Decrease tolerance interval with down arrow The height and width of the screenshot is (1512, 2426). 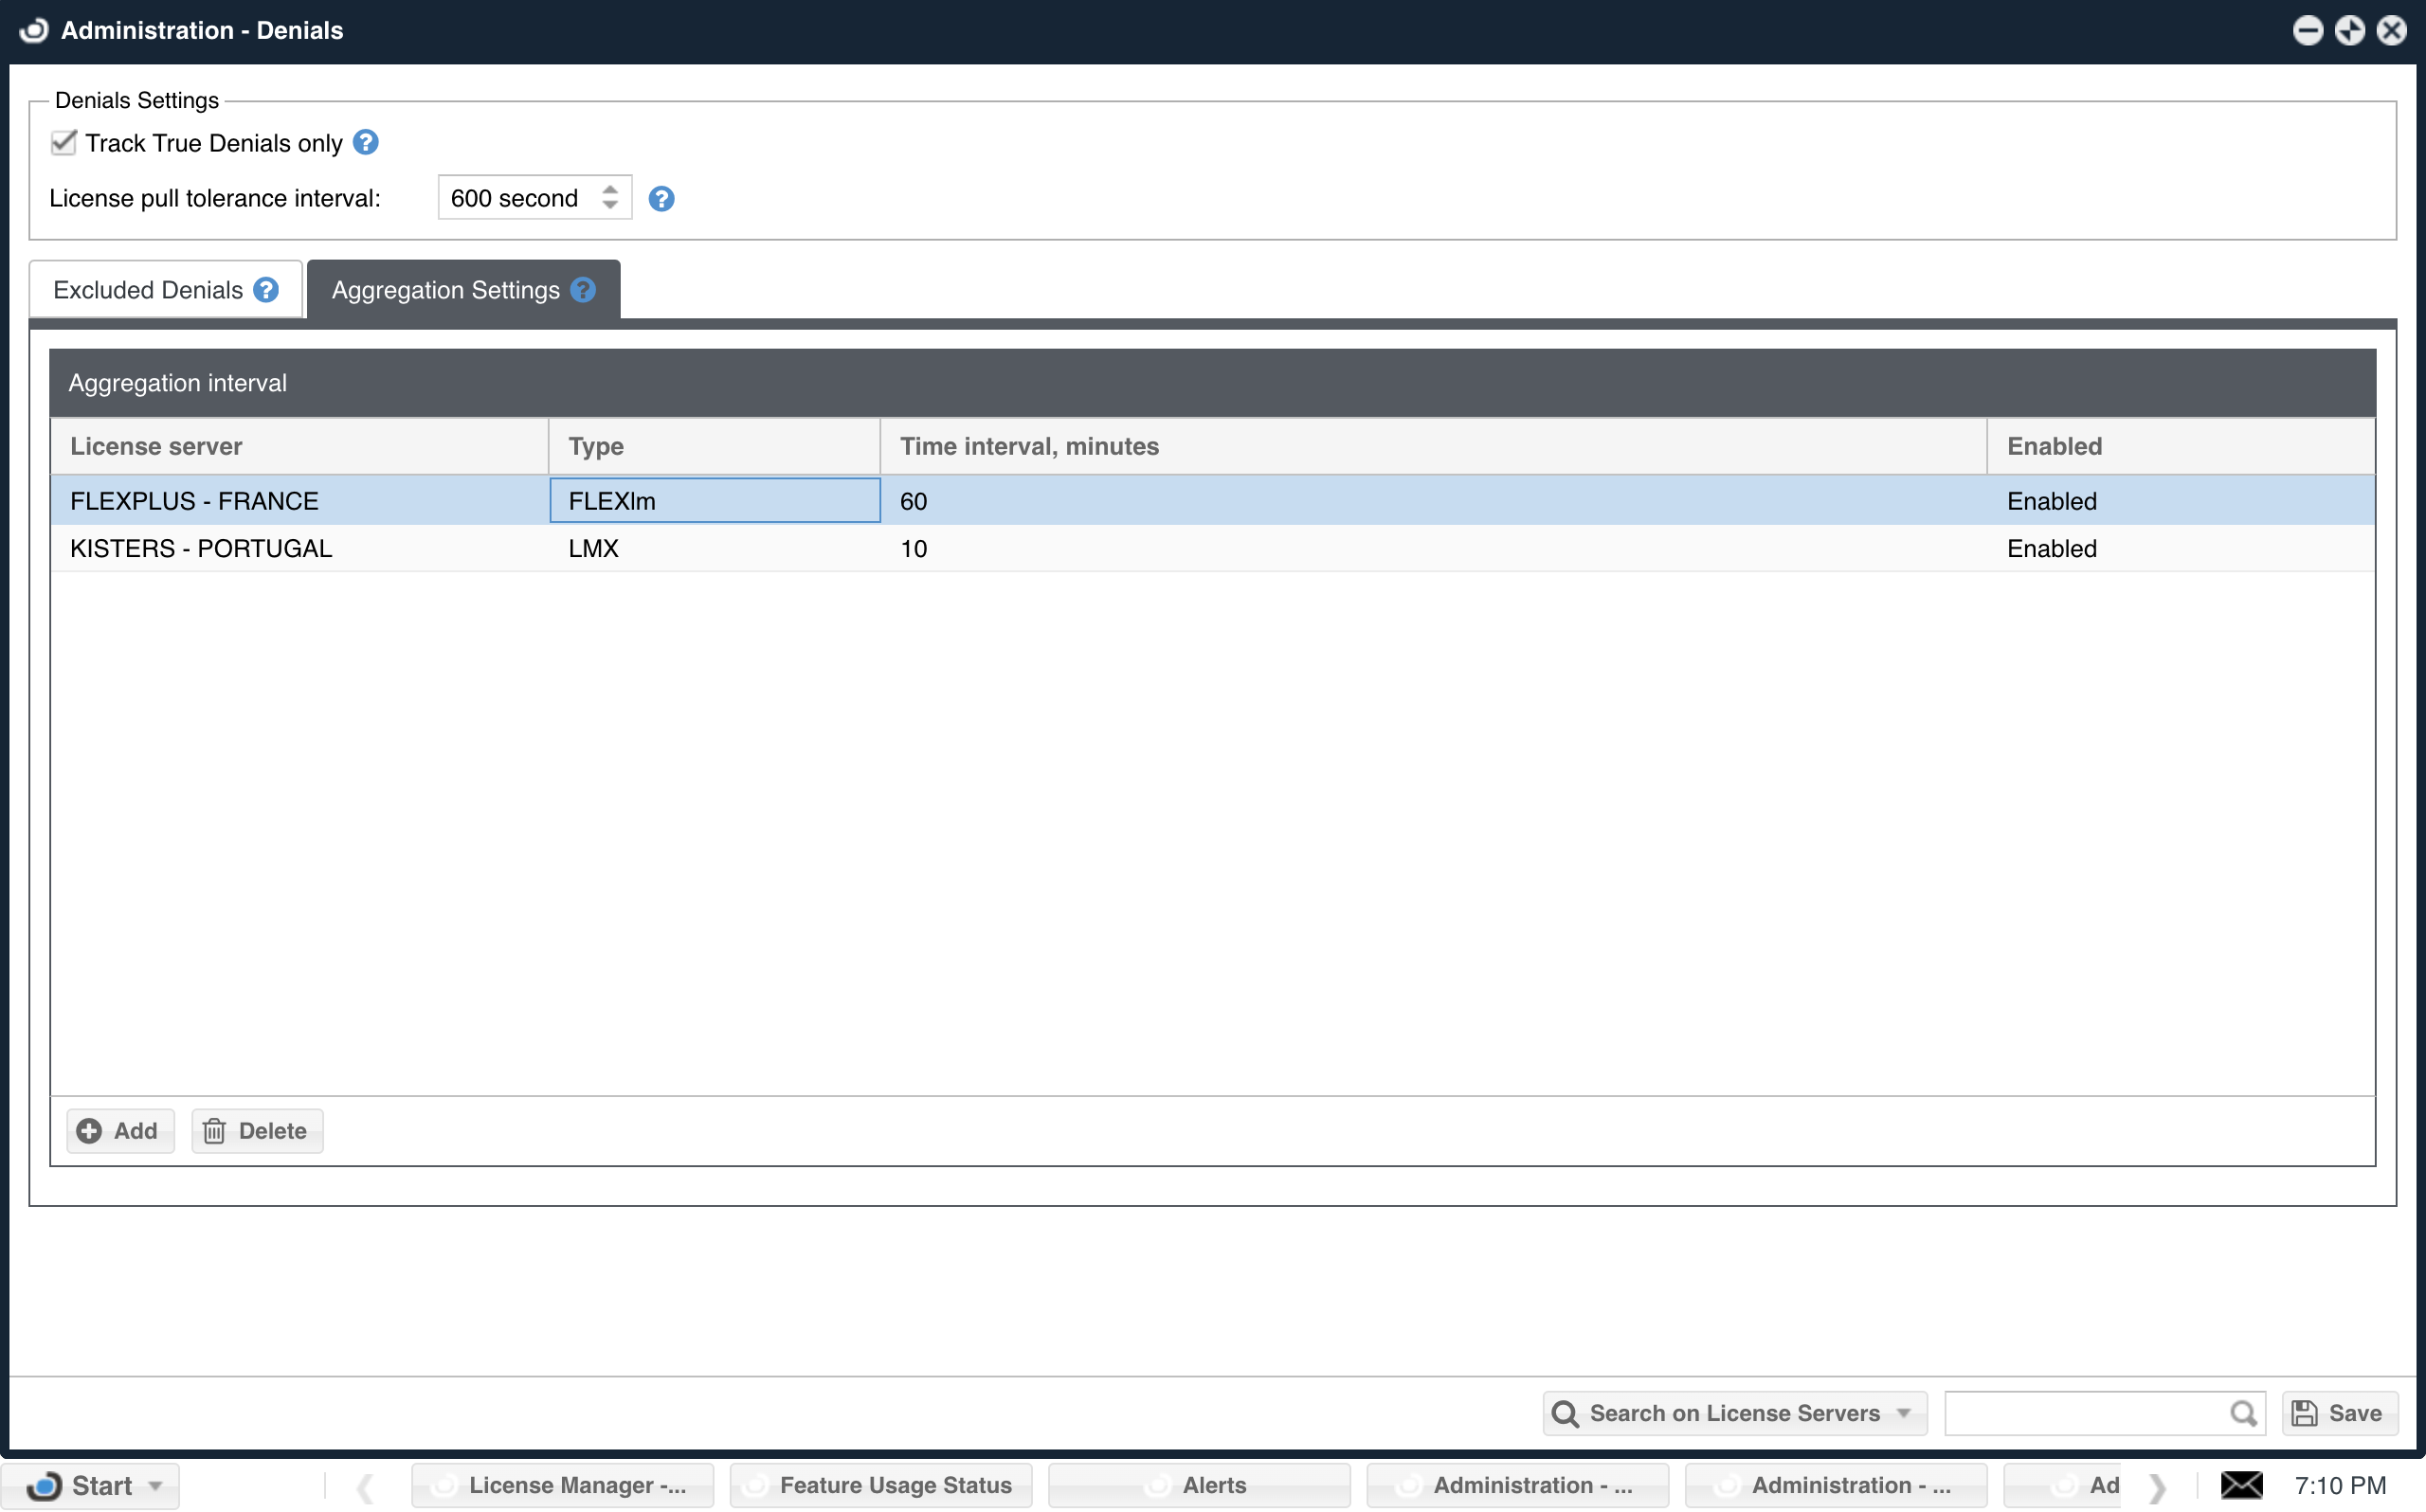(x=610, y=206)
